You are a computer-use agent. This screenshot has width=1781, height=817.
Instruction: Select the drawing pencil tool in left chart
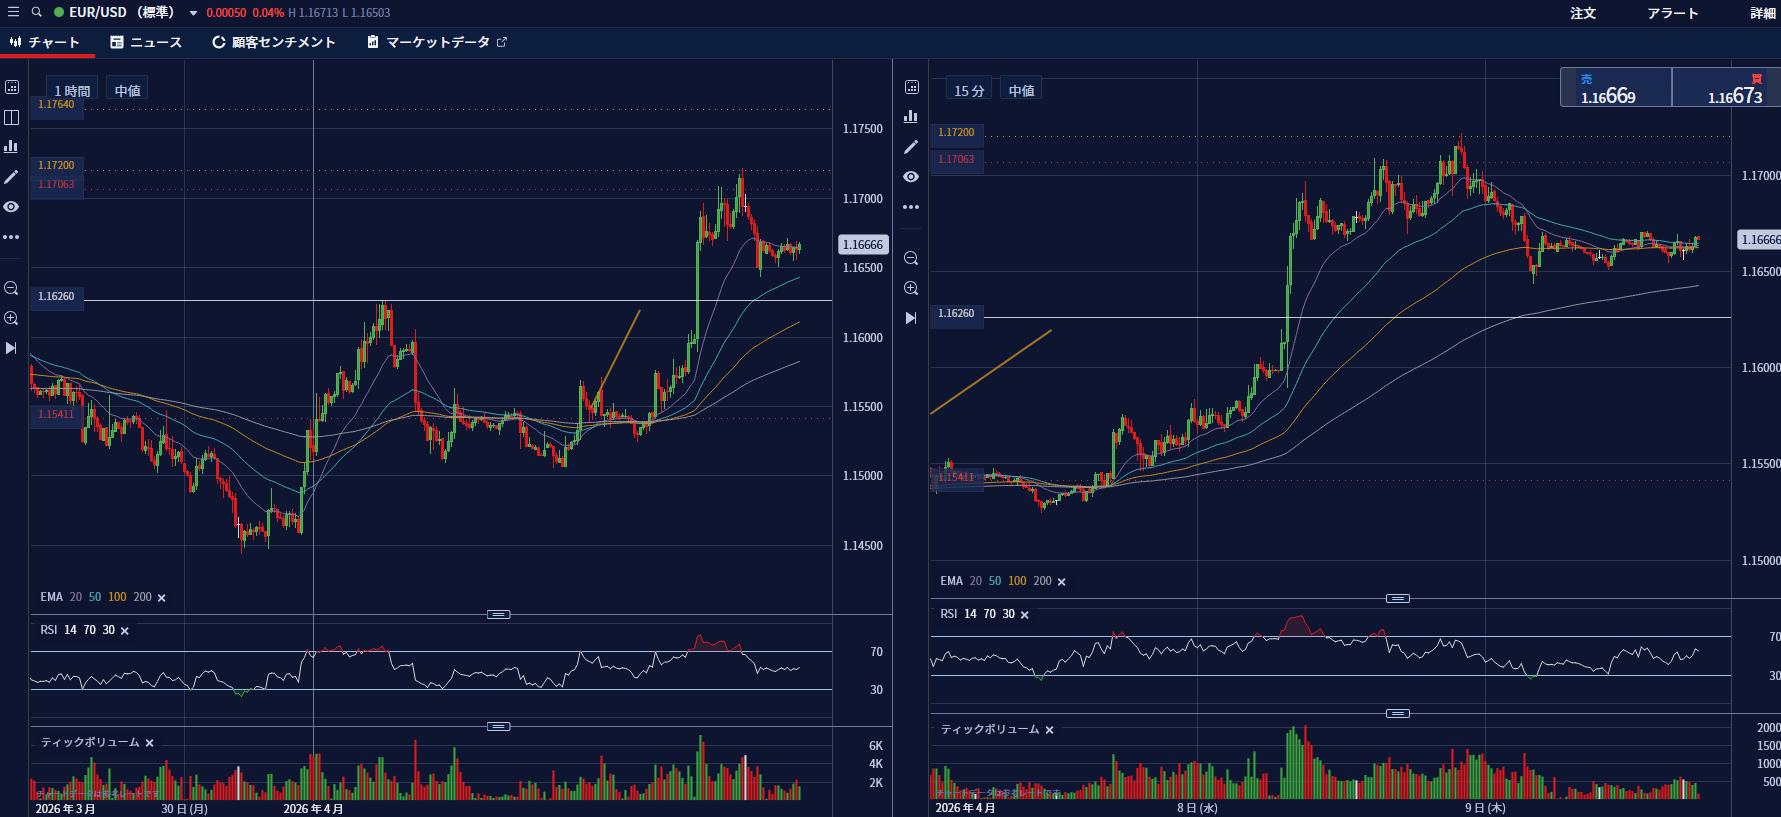[12, 177]
